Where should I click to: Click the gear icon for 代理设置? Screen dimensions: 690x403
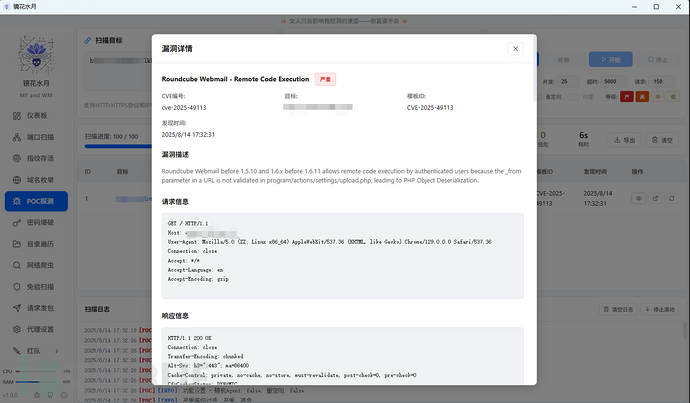(x=17, y=329)
